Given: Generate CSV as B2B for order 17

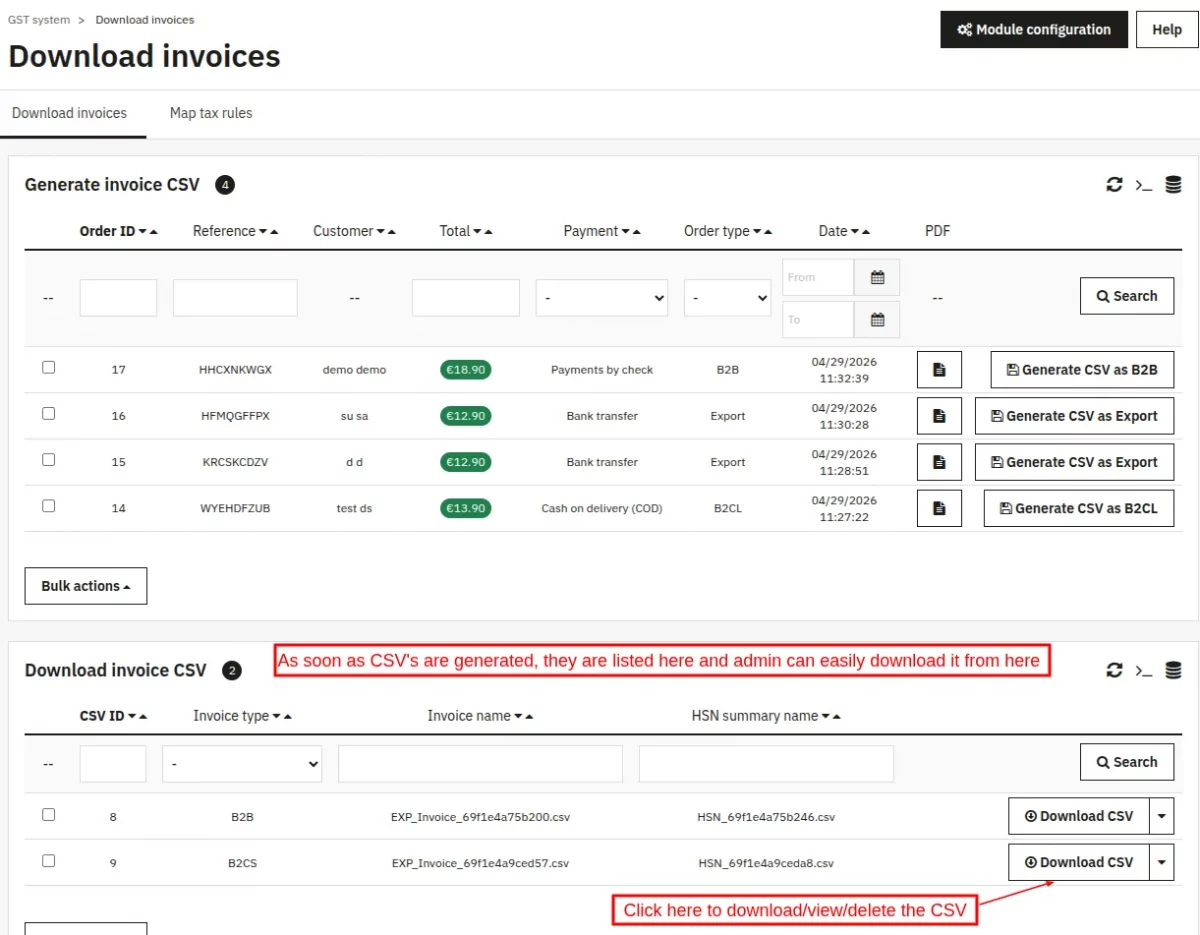Looking at the screenshot, I should pos(1082,370).
